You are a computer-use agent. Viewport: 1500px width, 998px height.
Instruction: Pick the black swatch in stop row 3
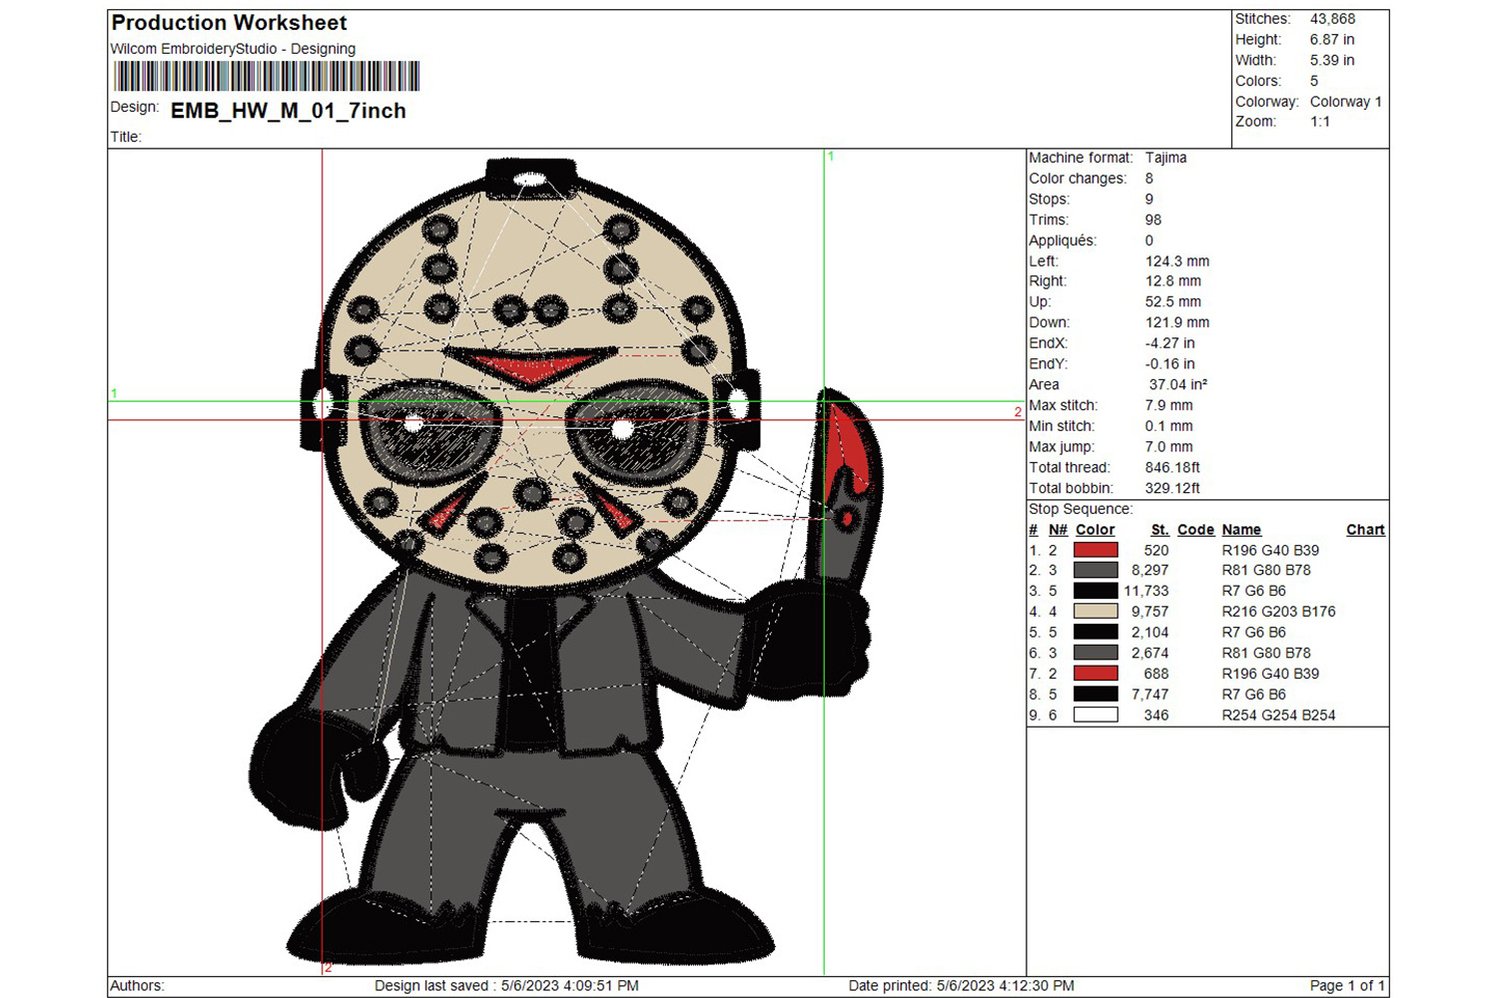pyautogui.click(x=1095, y=591)
